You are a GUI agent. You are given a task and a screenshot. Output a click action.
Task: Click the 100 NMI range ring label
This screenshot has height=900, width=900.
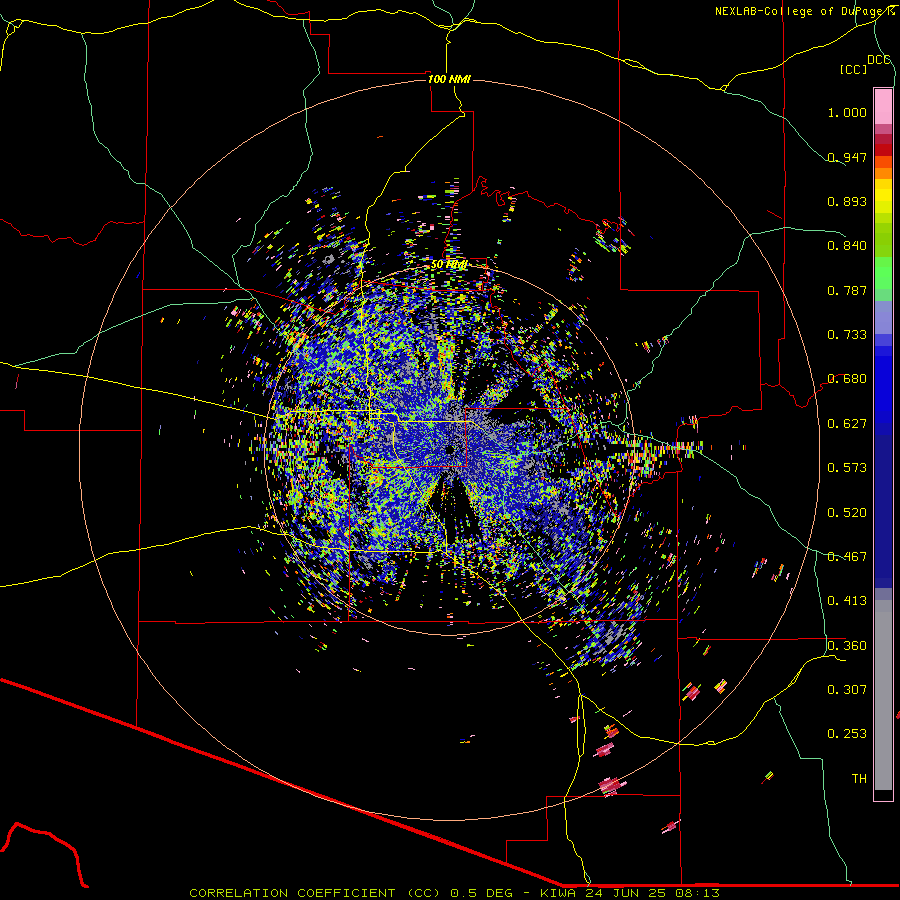tap(449, 79)
